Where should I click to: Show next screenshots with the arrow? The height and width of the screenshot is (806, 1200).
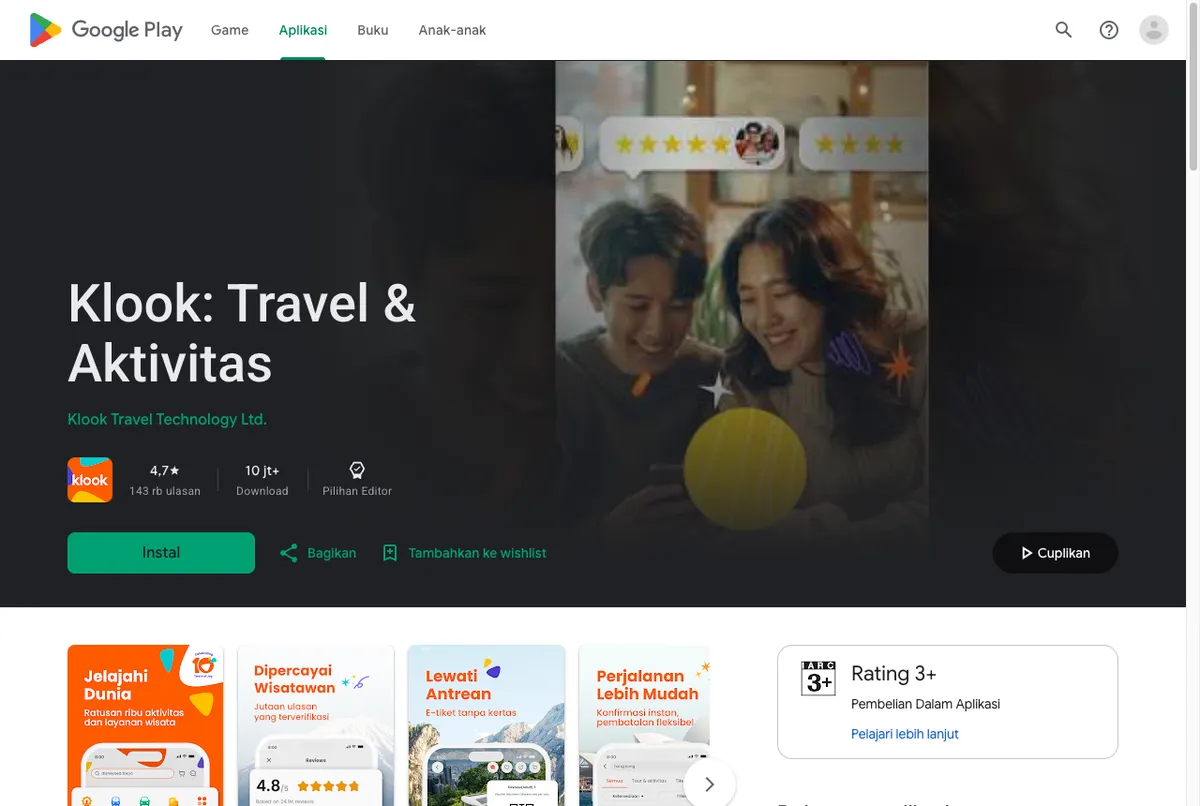(709, 784)
